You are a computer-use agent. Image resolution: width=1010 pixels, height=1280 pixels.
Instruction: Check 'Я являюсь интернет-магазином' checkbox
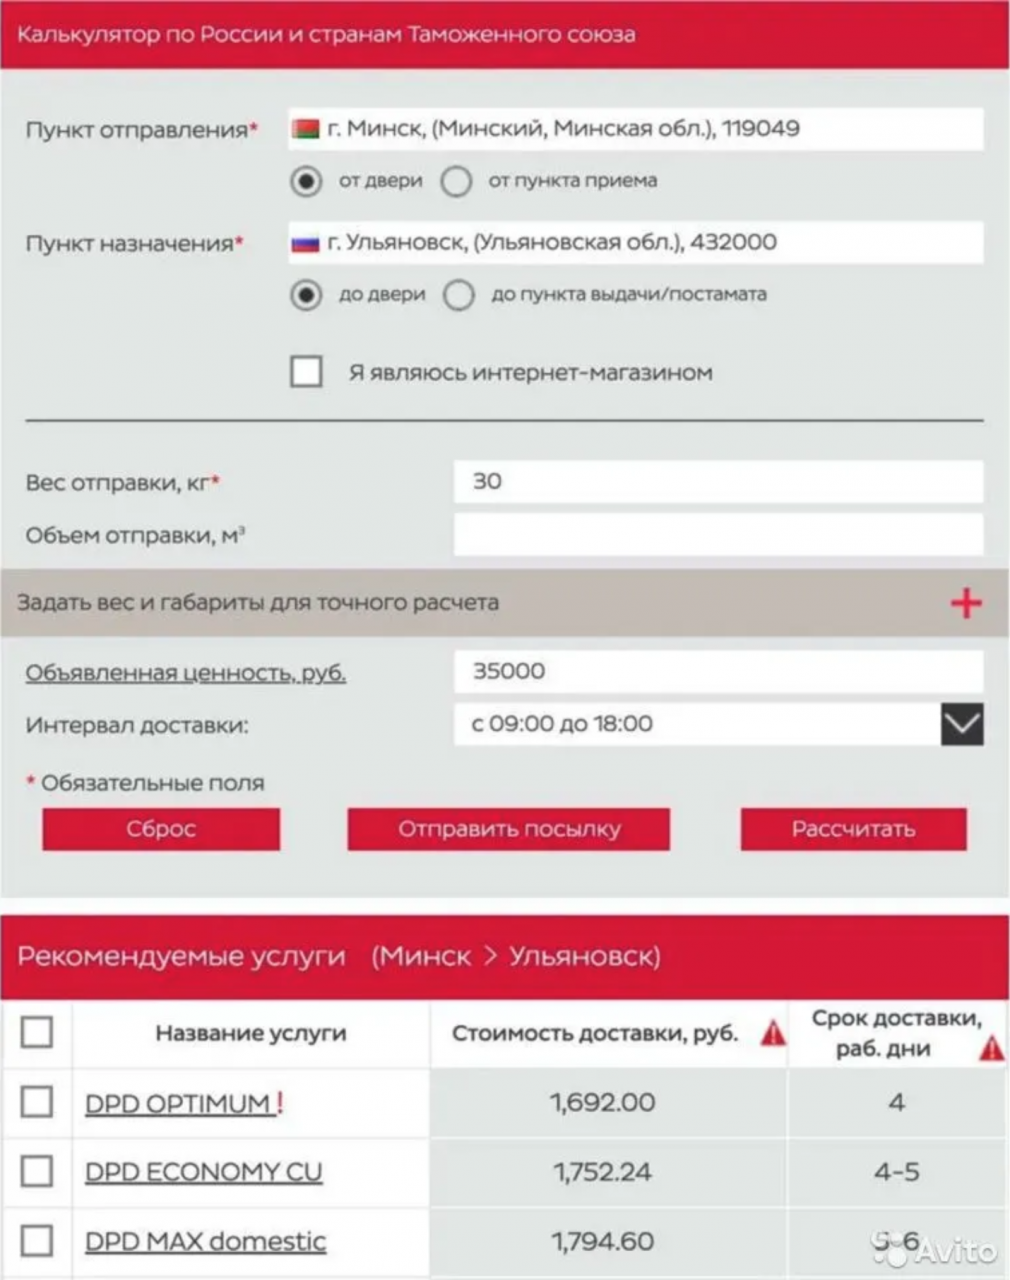[306, 372]
